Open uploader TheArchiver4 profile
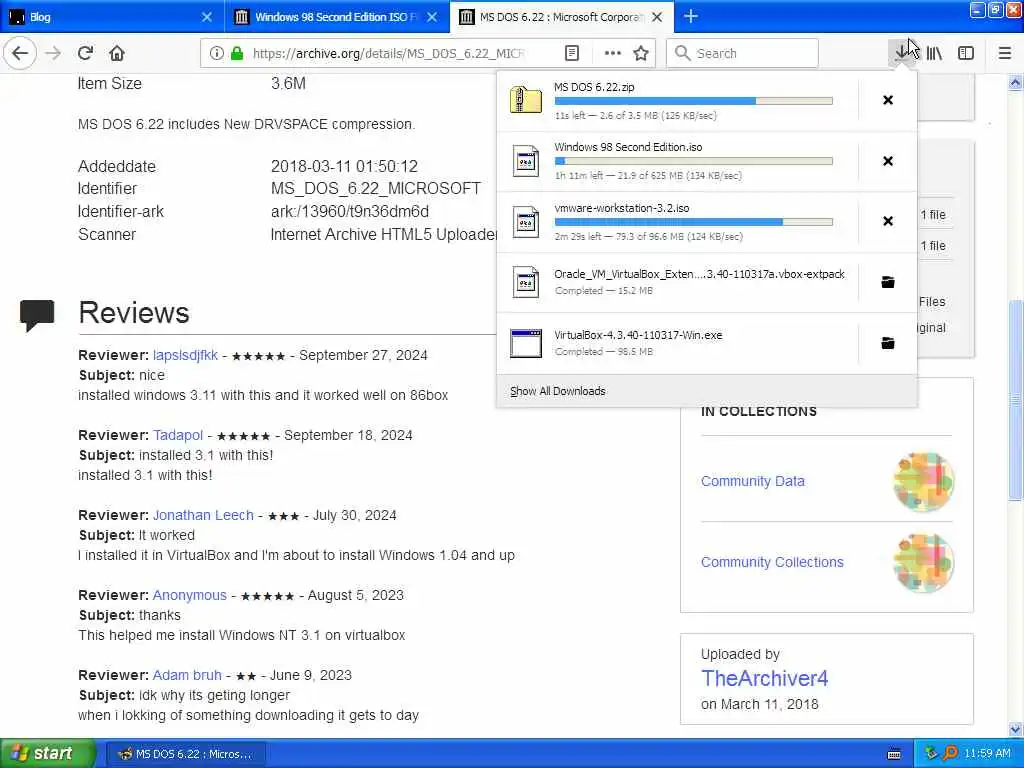 click(x=764, y=679)
